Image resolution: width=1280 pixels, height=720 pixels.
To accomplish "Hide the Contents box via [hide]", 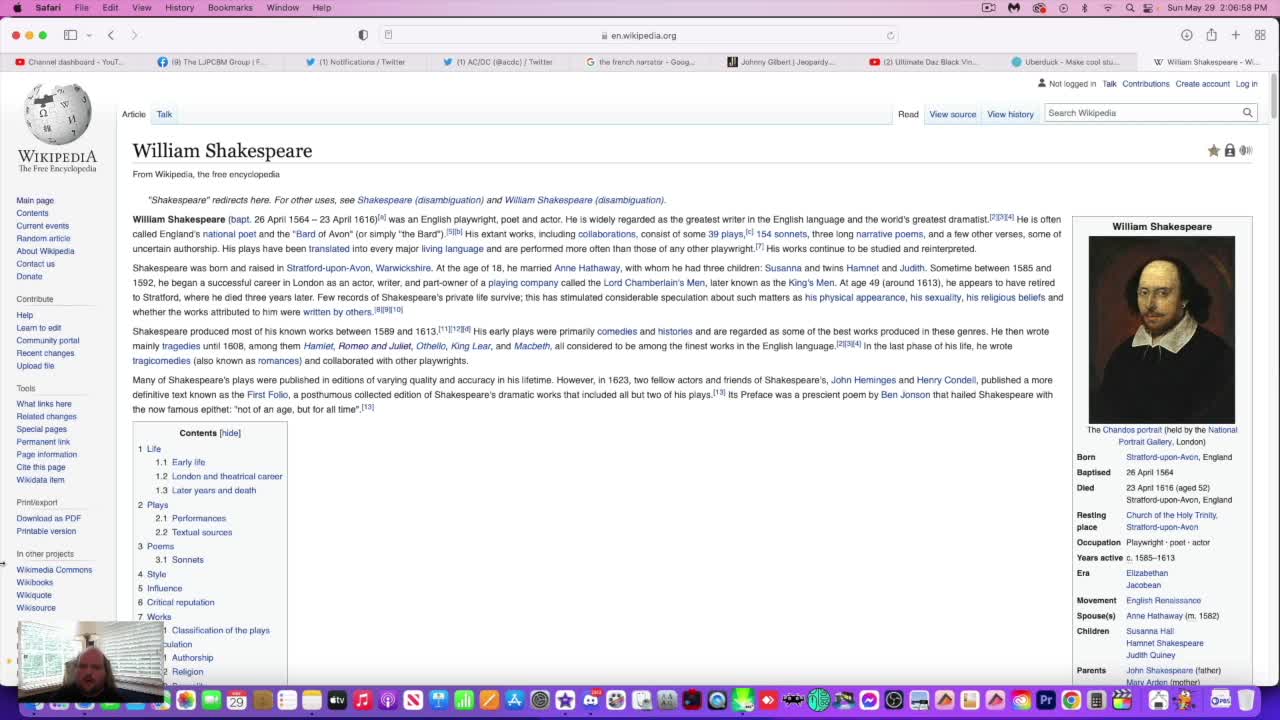I will click(x=230, y=433).
